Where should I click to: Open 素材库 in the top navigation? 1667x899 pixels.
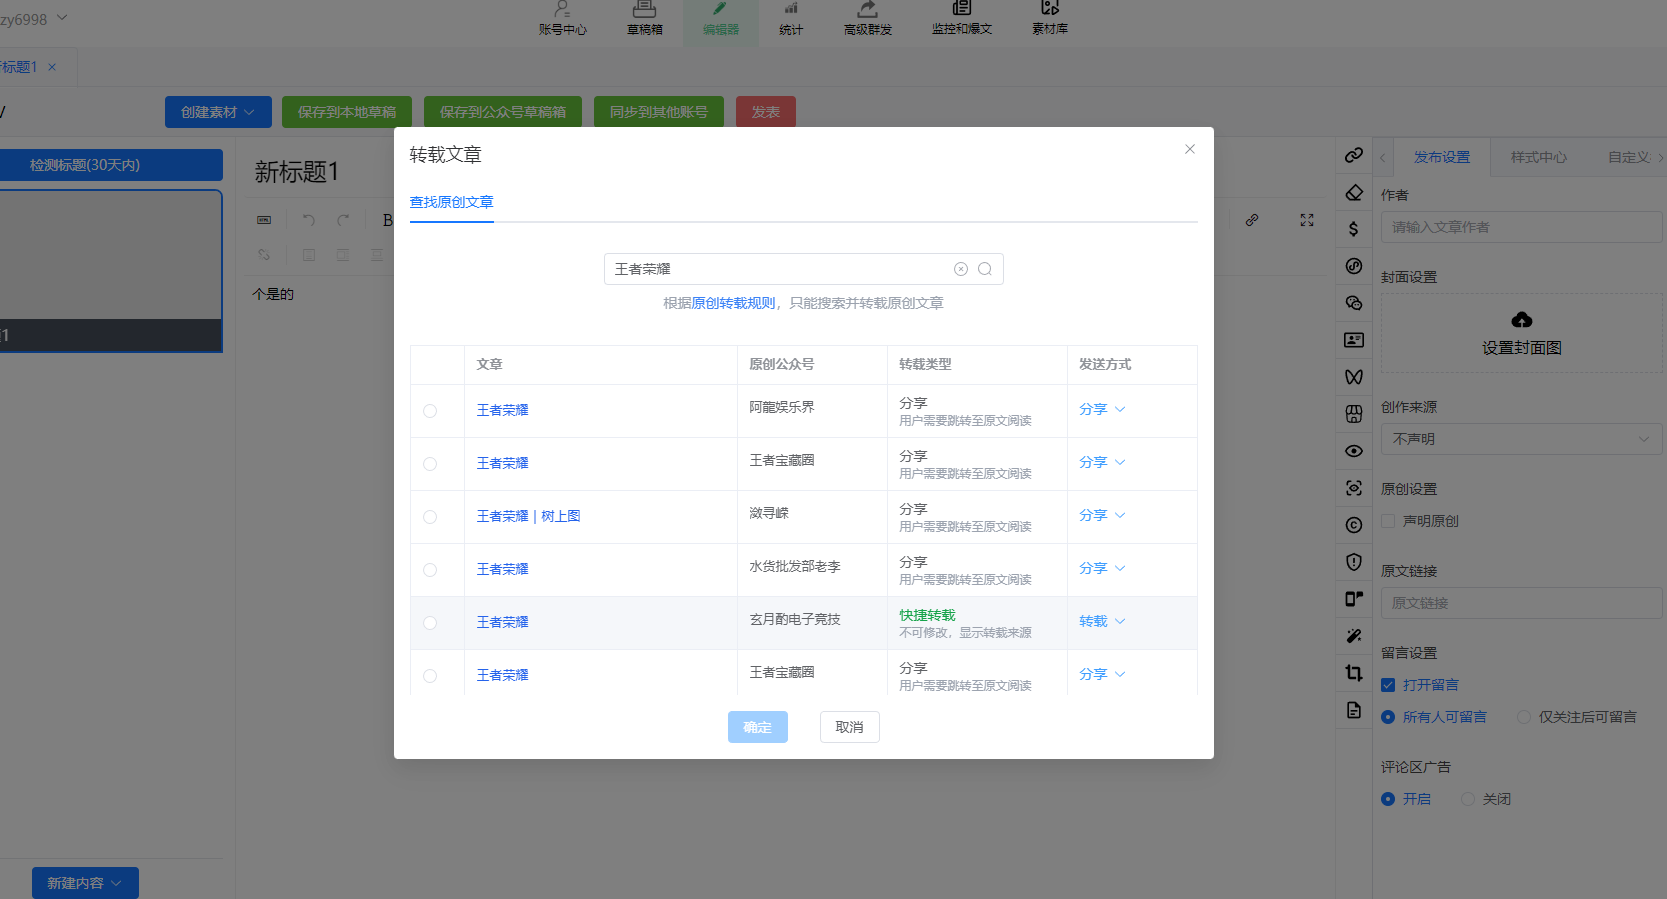pyautogui.click(x=1050, y=20)
